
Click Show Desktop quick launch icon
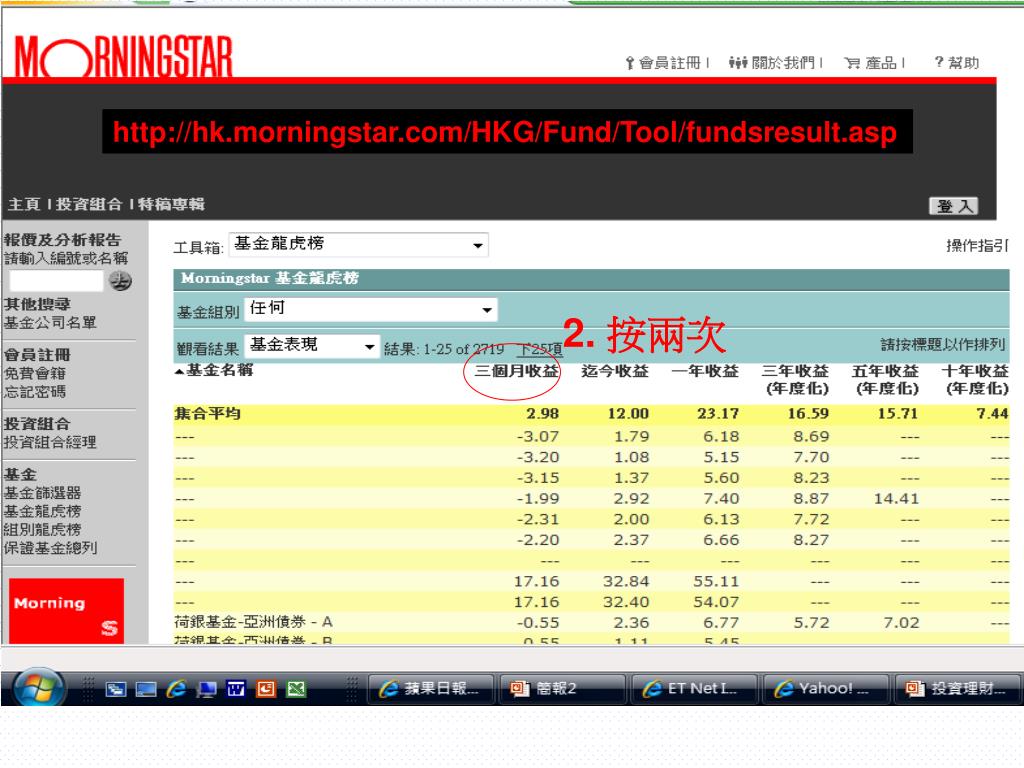click(x=146, y=689)
